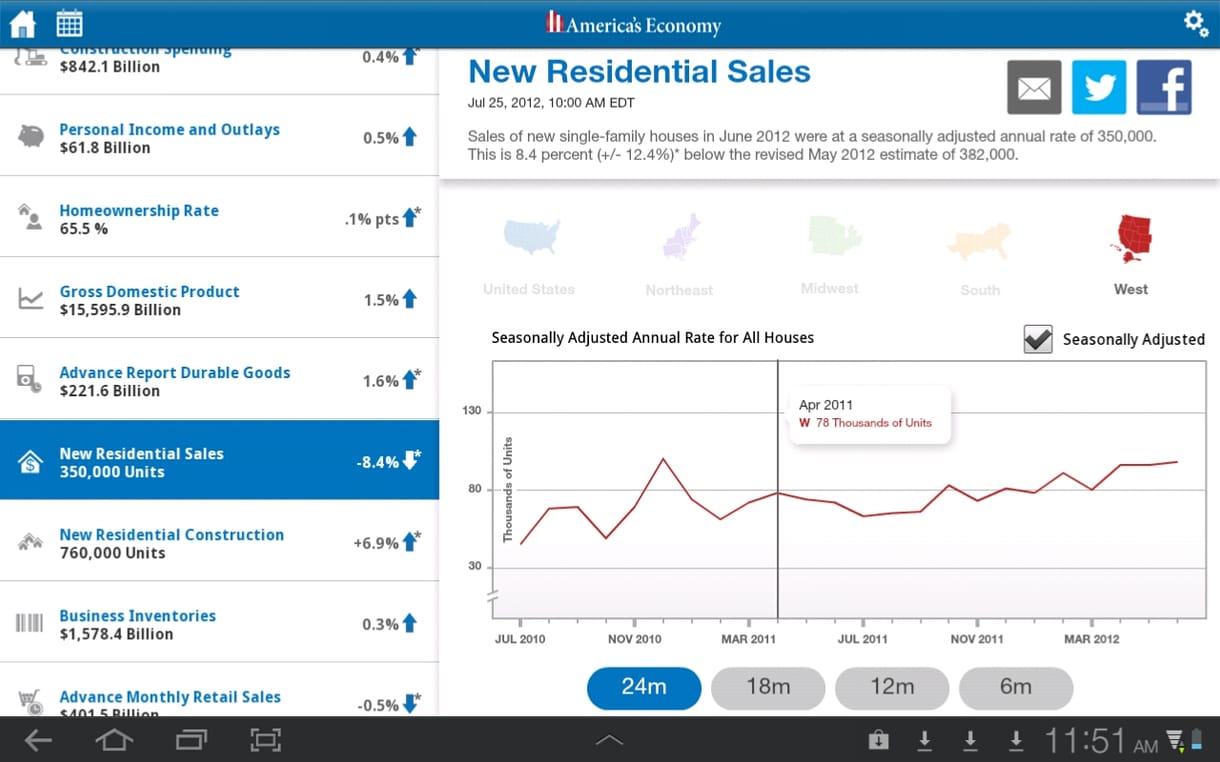Click the New Residential Sales heading
The height and width of the screenshot is (762, 1220).
(639, 72)
